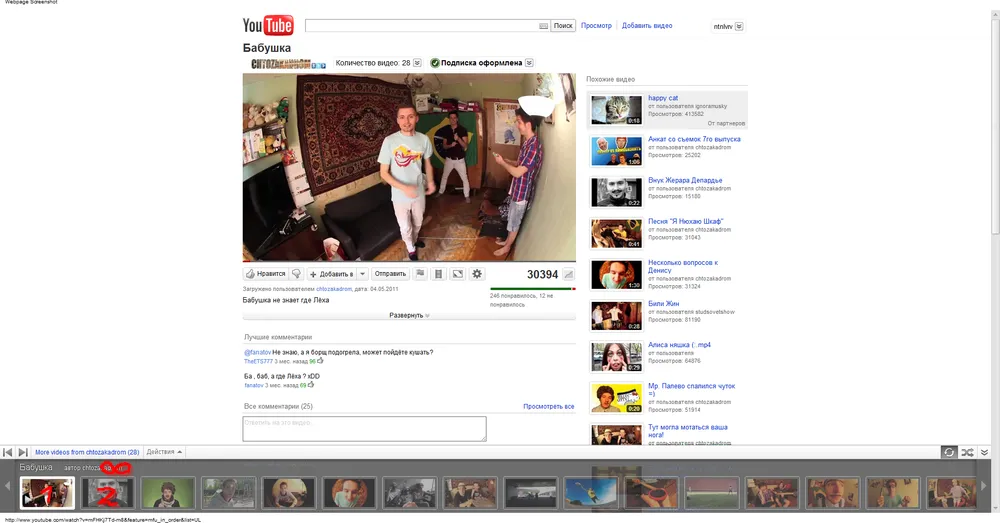Open video settings gear icon

[x=477, y=274]
